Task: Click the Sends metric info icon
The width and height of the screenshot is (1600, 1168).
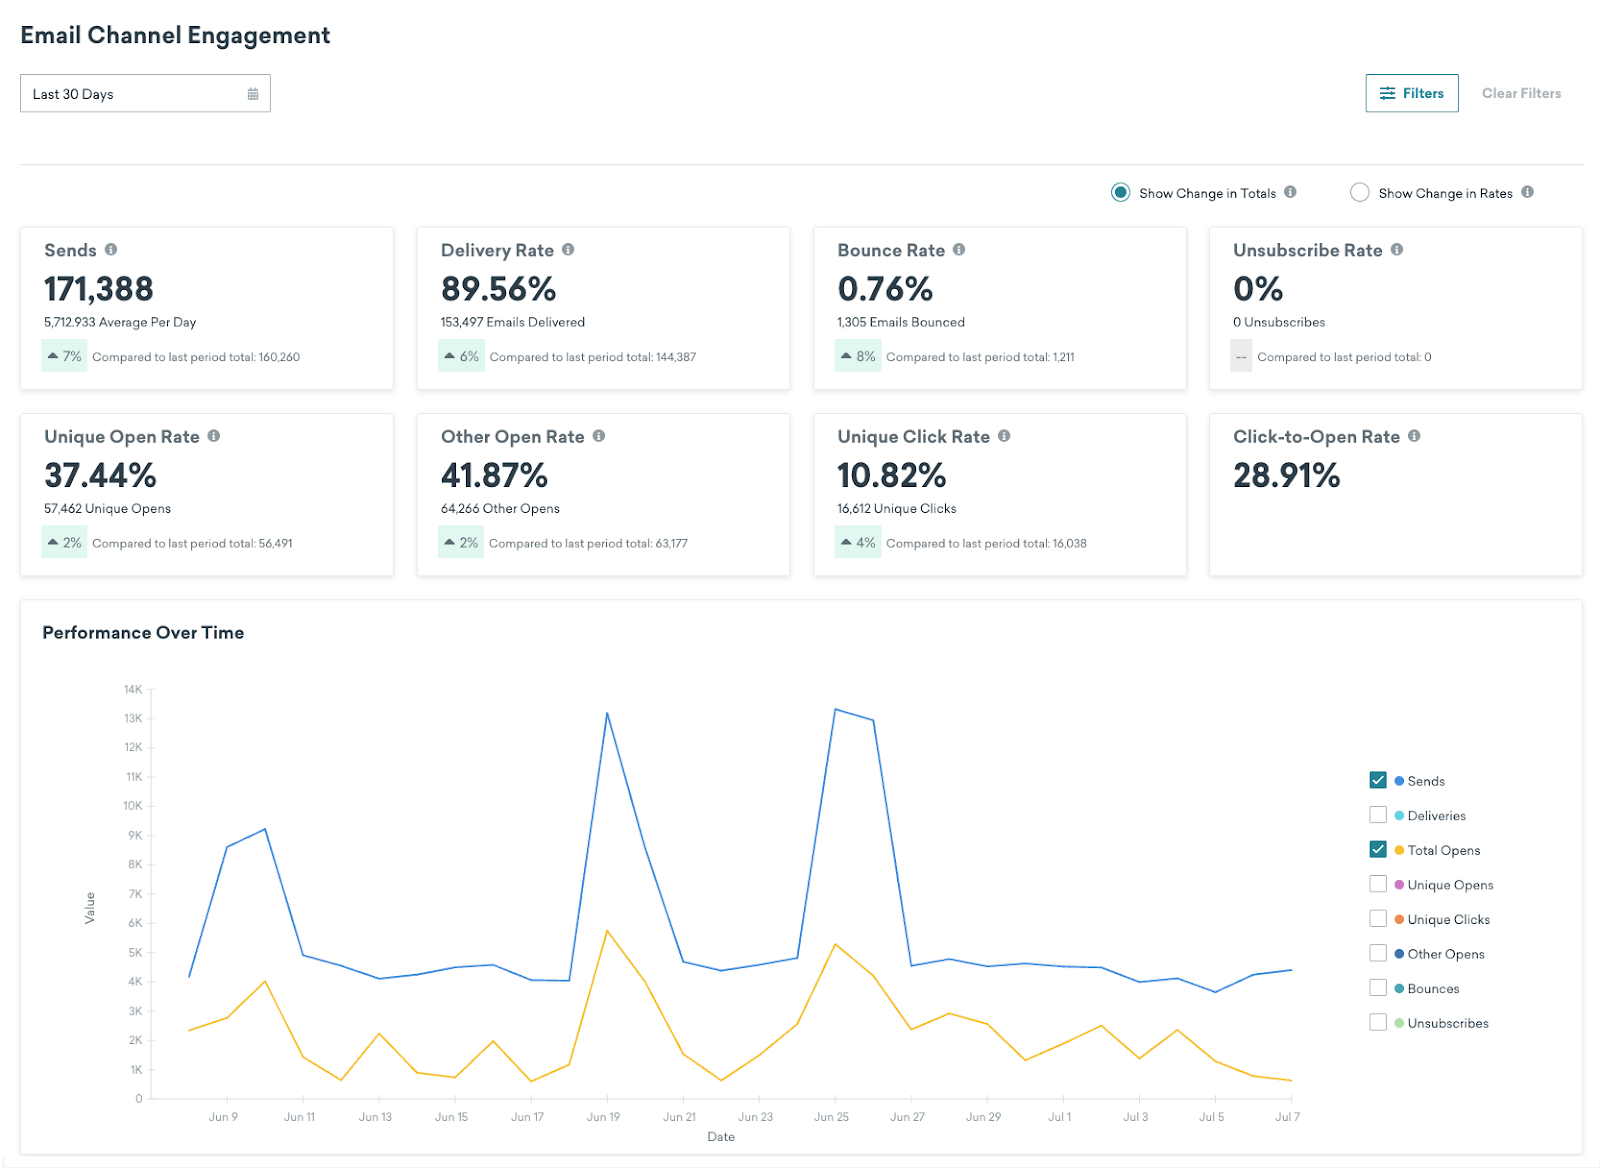Action: click(x=111, y=250)
